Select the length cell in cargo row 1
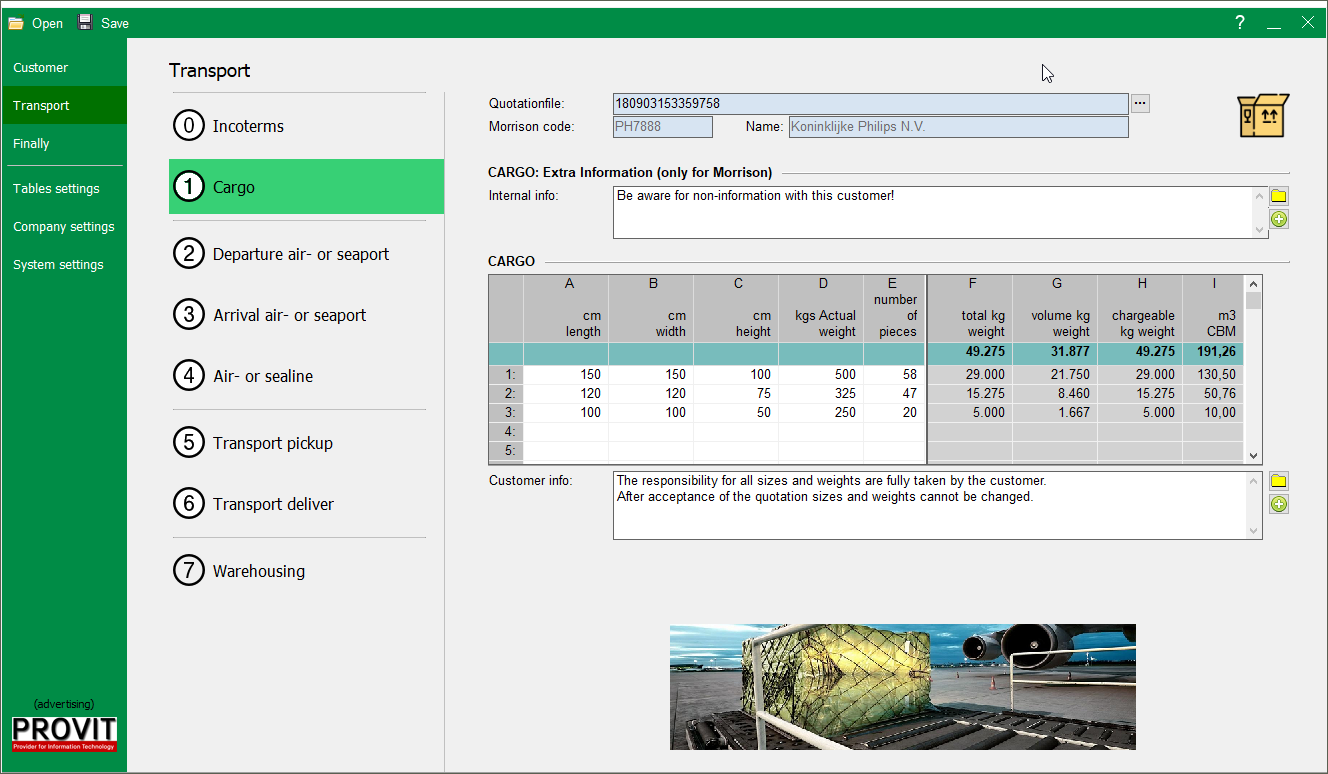This screenshot has width=1328, height=774. pyautogui.click(x=566, y=374)
